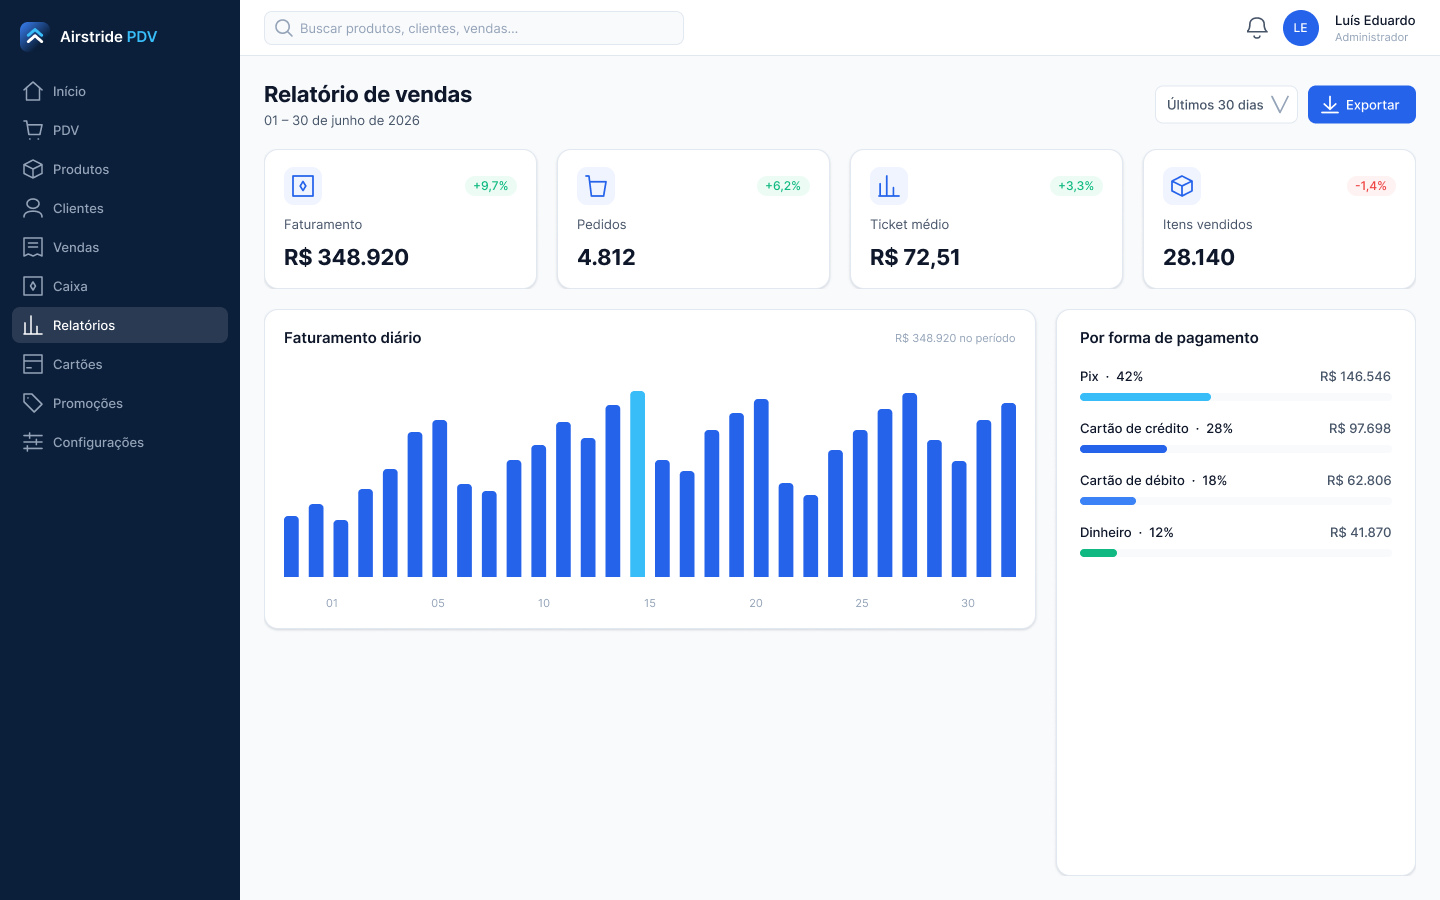Open Cartões from sidebar
The width and height of the screenshot is (1440, 900).
[120, 364]
